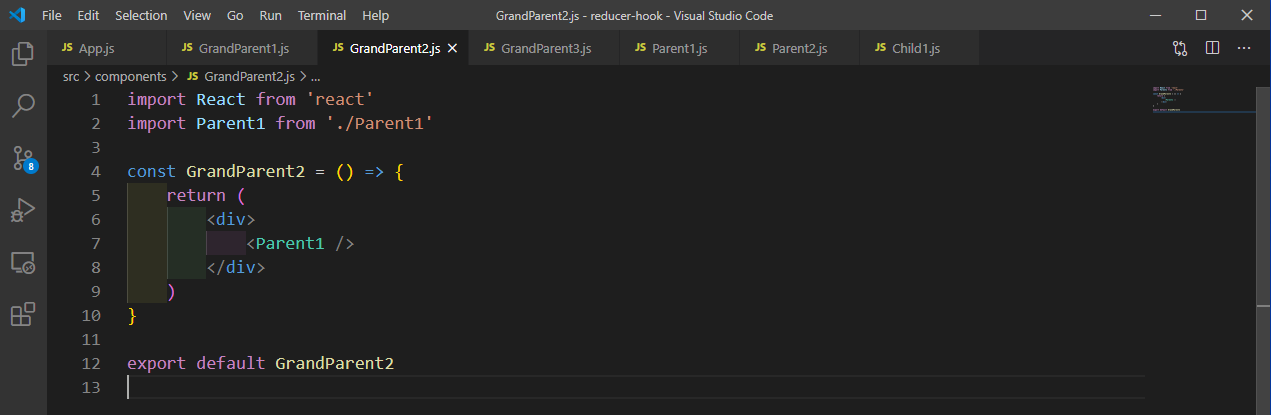Open the Go menu

click(235, 16)
